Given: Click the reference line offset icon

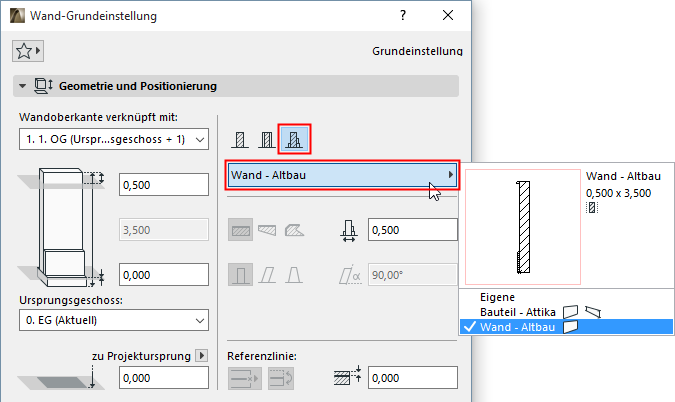Looking at the screenshot, I should pos(343,378).
